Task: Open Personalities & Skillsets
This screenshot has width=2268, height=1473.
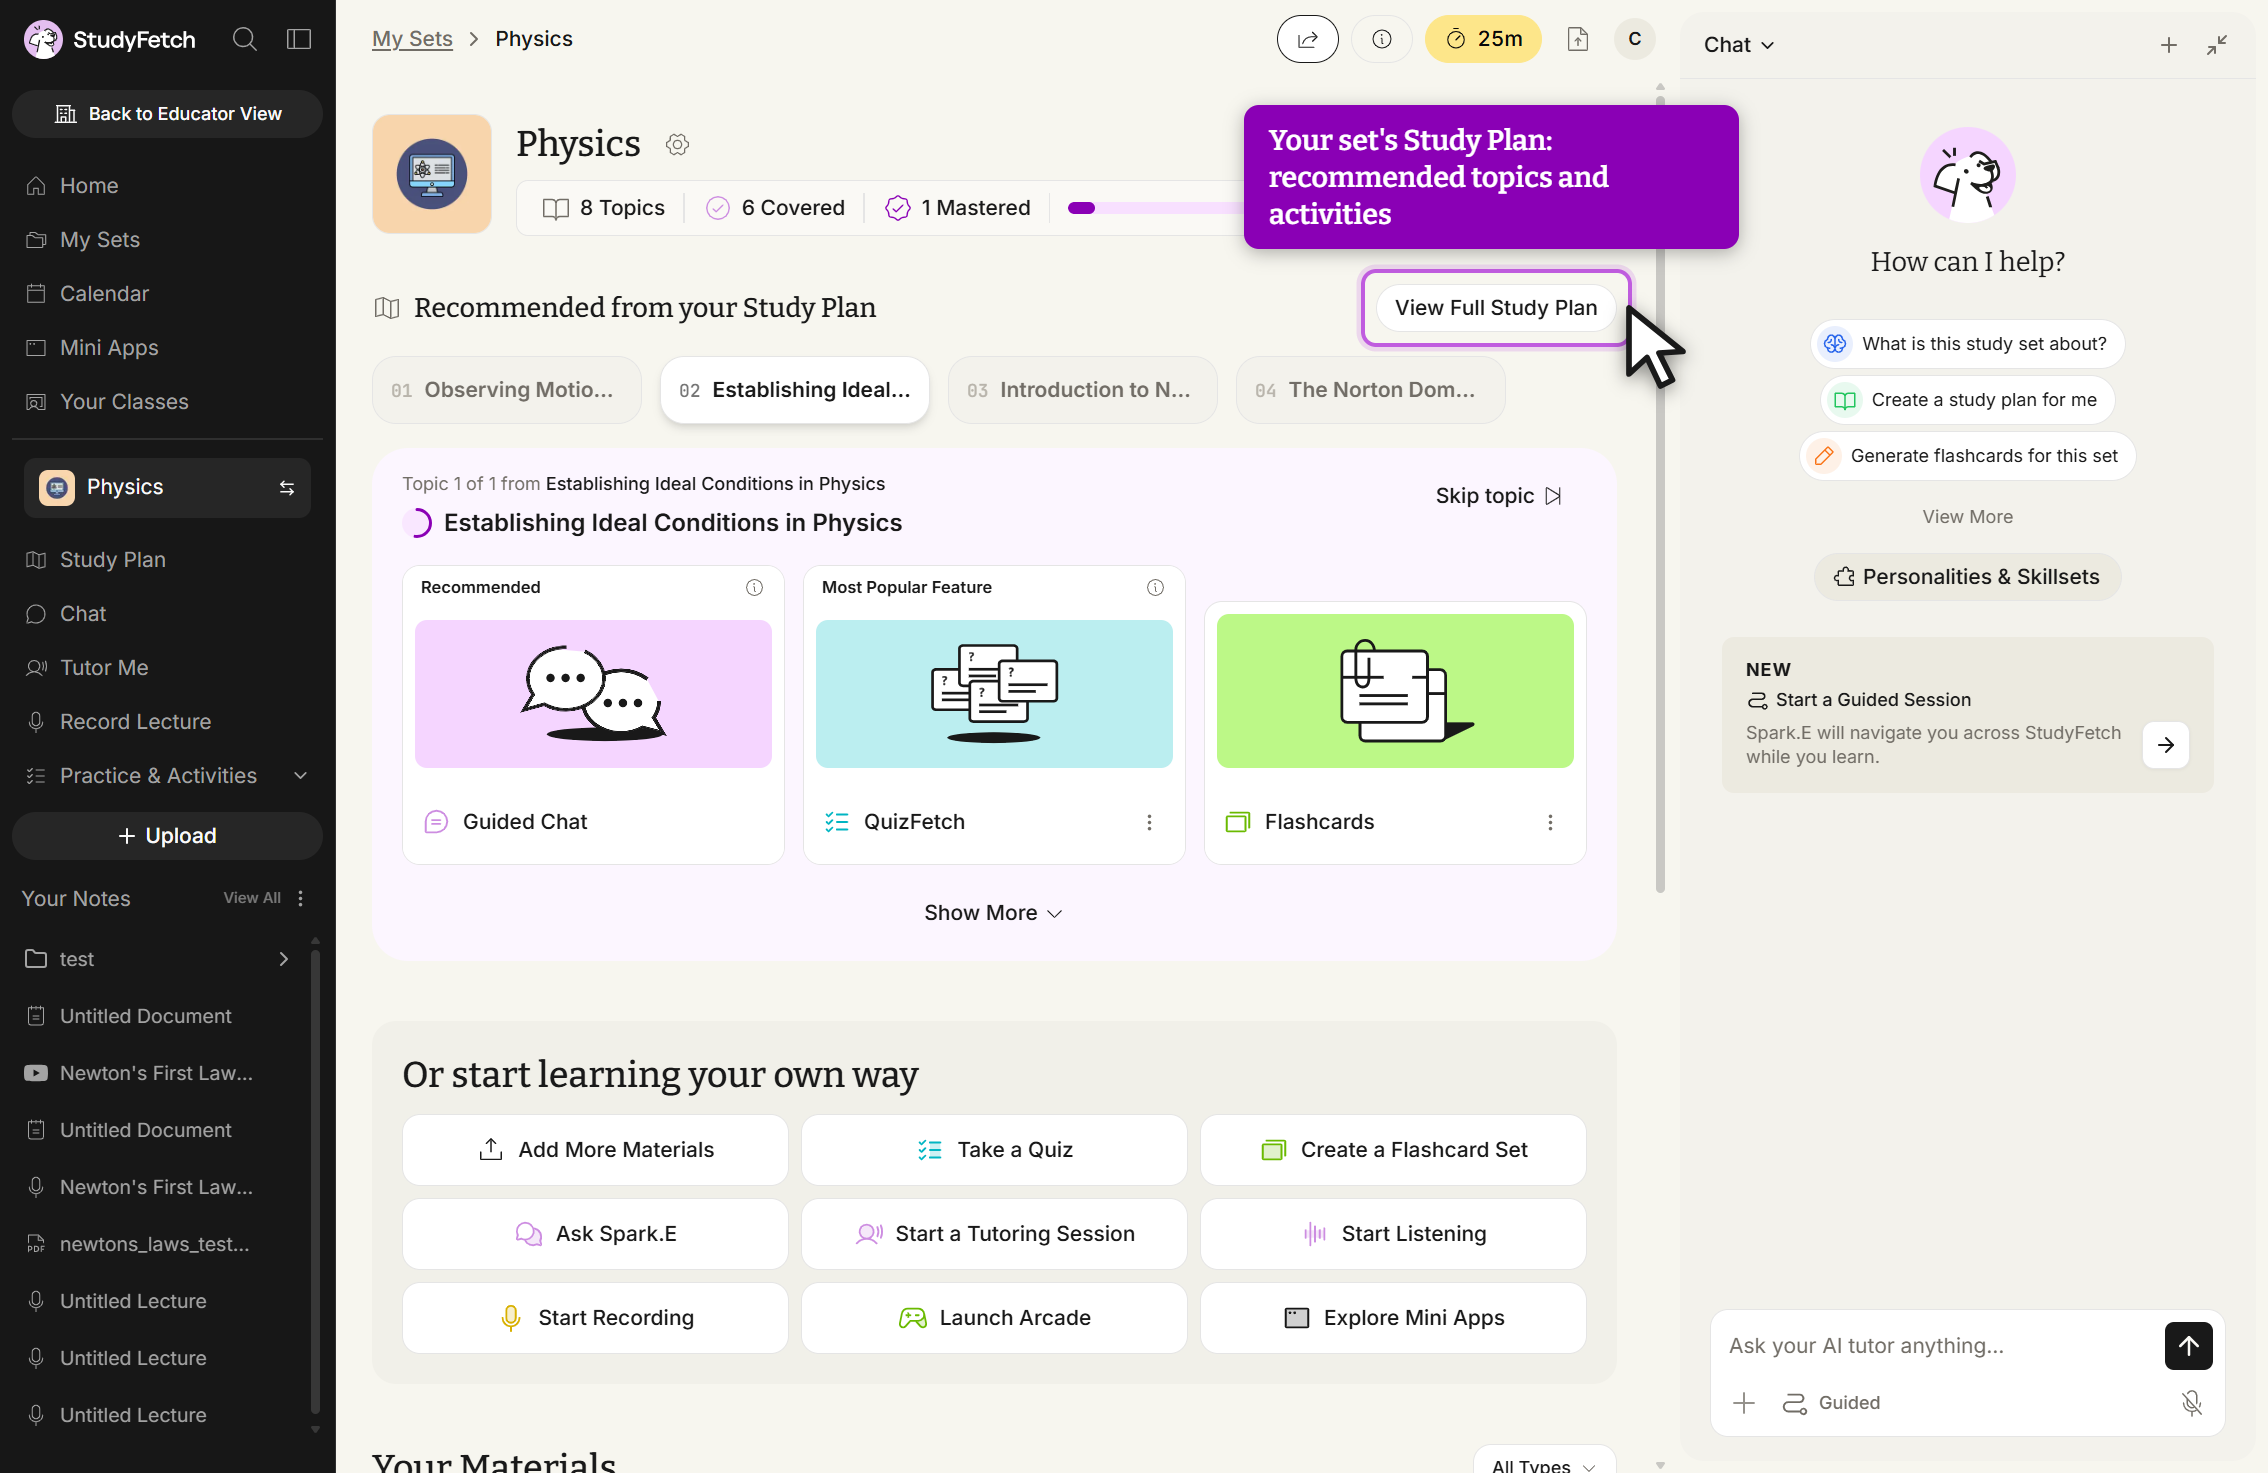Action: (x=1967, y=577)
